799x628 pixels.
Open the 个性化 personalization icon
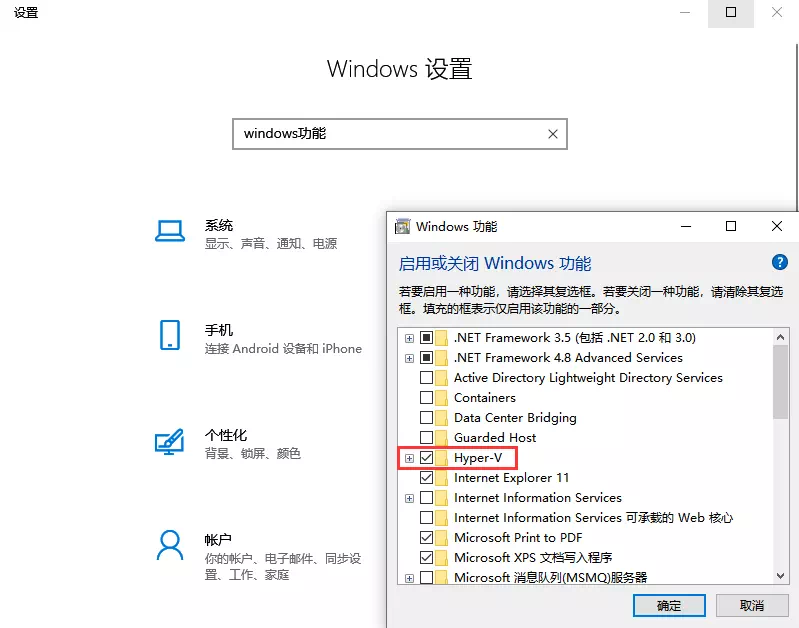pyautogui.click(x=169, y=441)
